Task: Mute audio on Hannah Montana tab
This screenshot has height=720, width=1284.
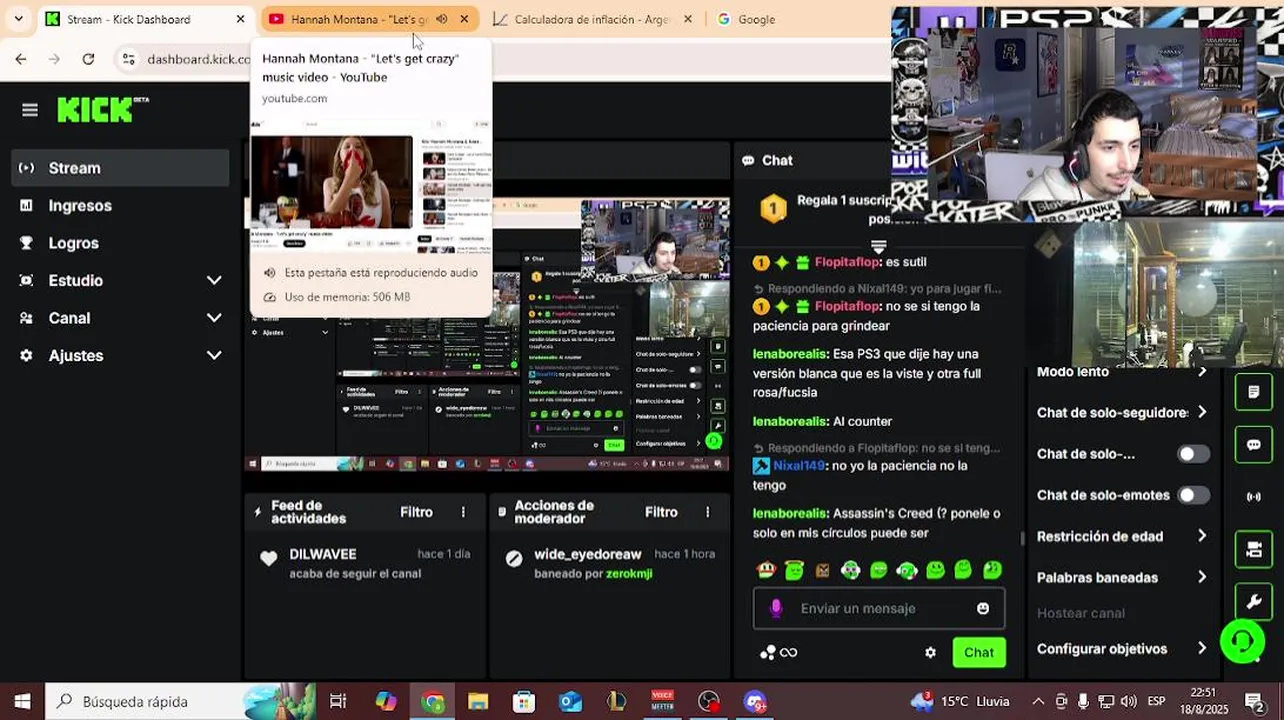Action: click(x=441, y=19)
